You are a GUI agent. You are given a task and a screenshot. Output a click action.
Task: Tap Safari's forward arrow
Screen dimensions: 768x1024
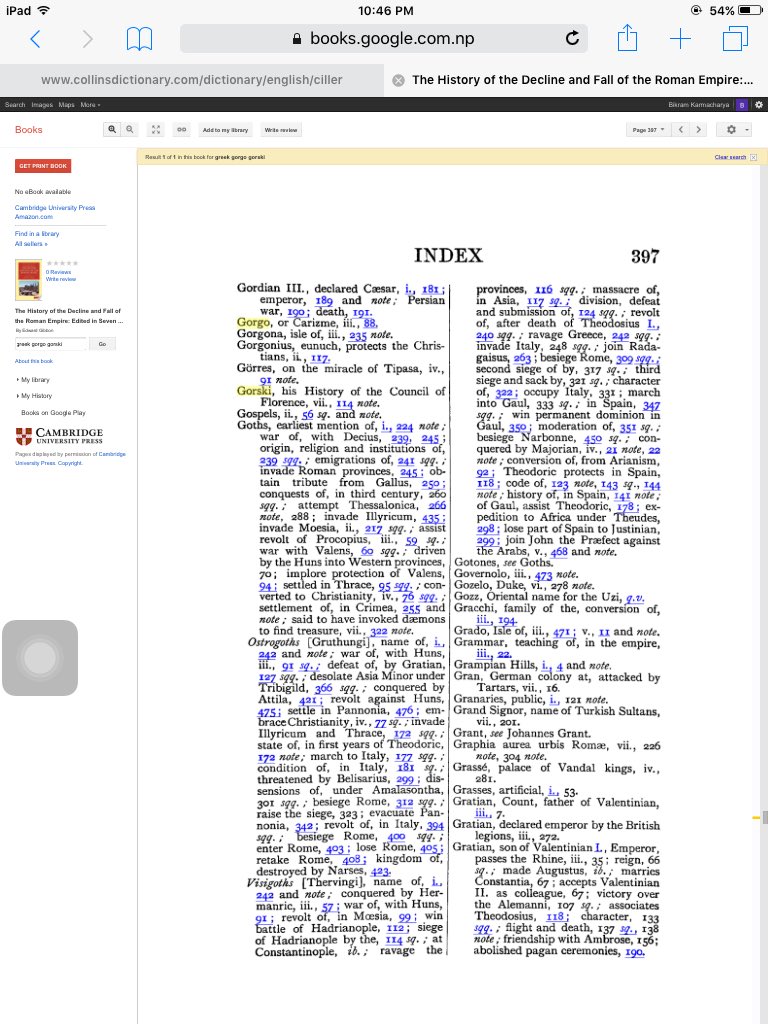(87, 39)
